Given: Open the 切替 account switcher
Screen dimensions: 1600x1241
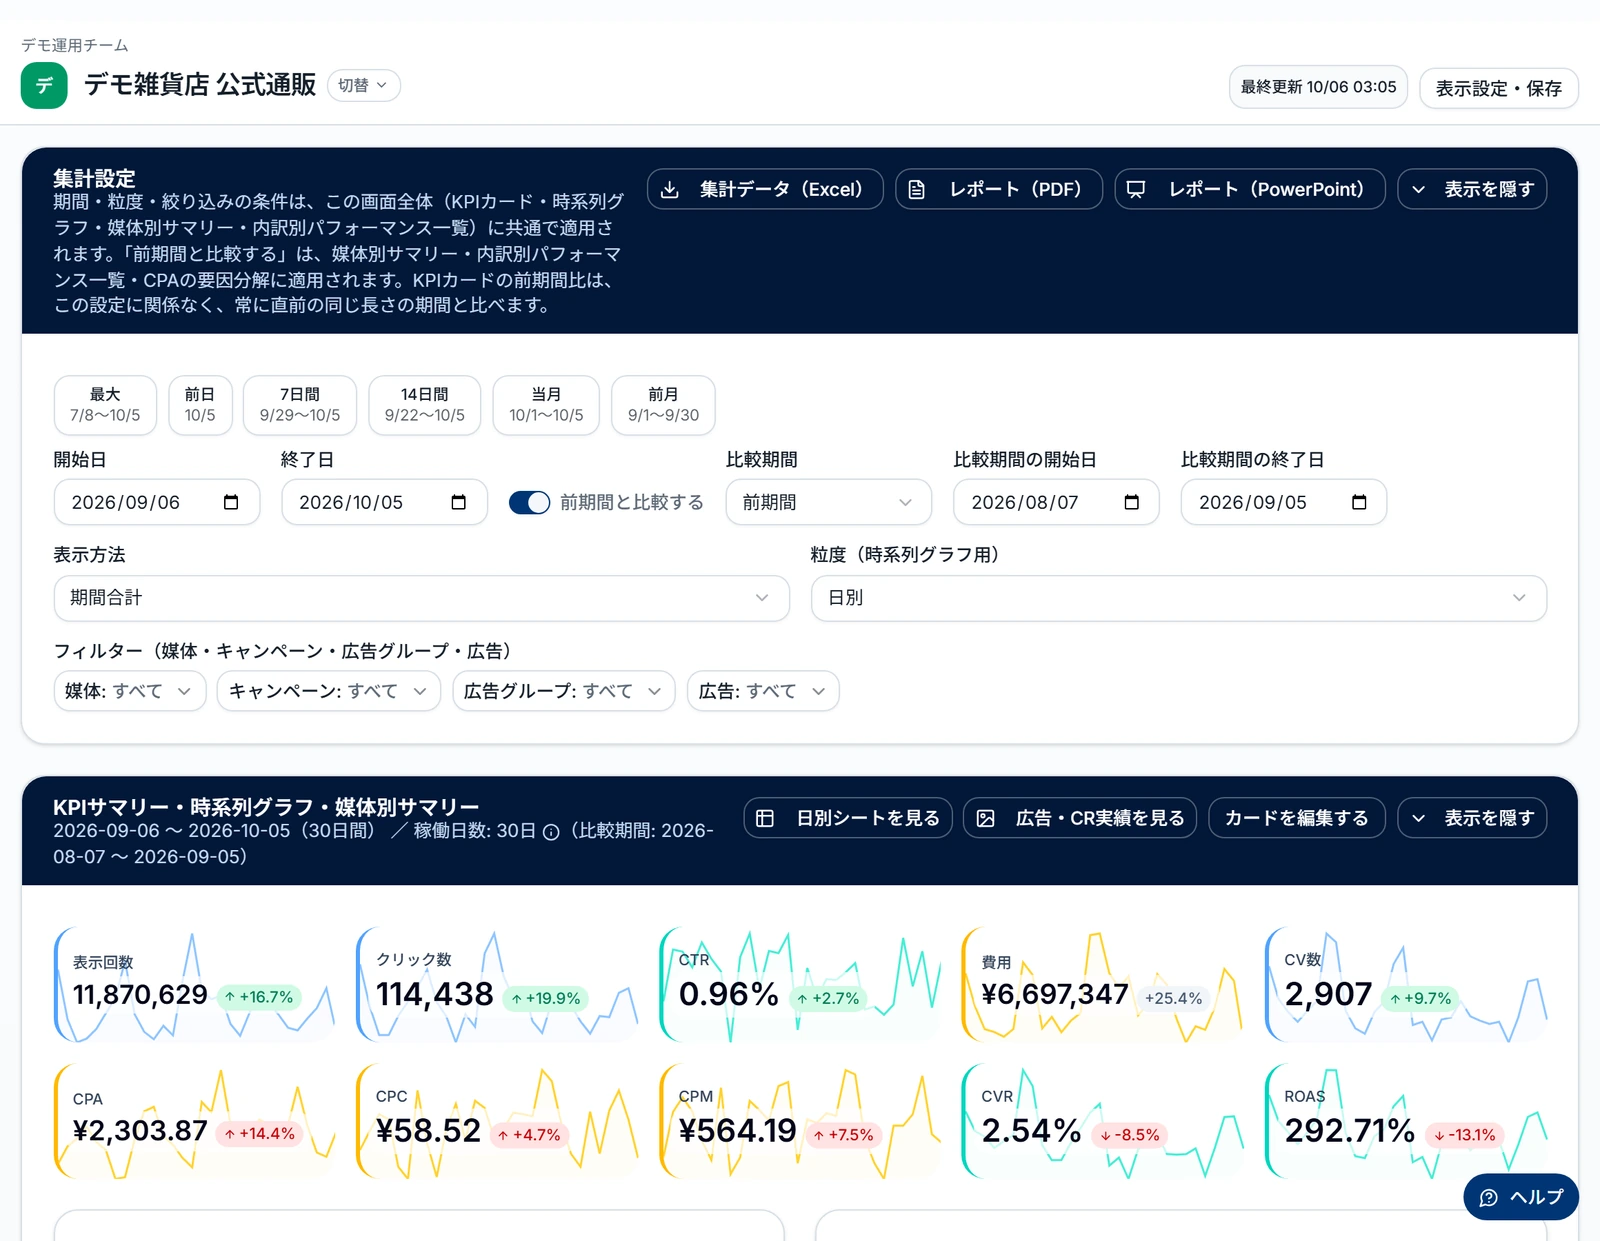Looking at the screenshot, I should 364,85.
